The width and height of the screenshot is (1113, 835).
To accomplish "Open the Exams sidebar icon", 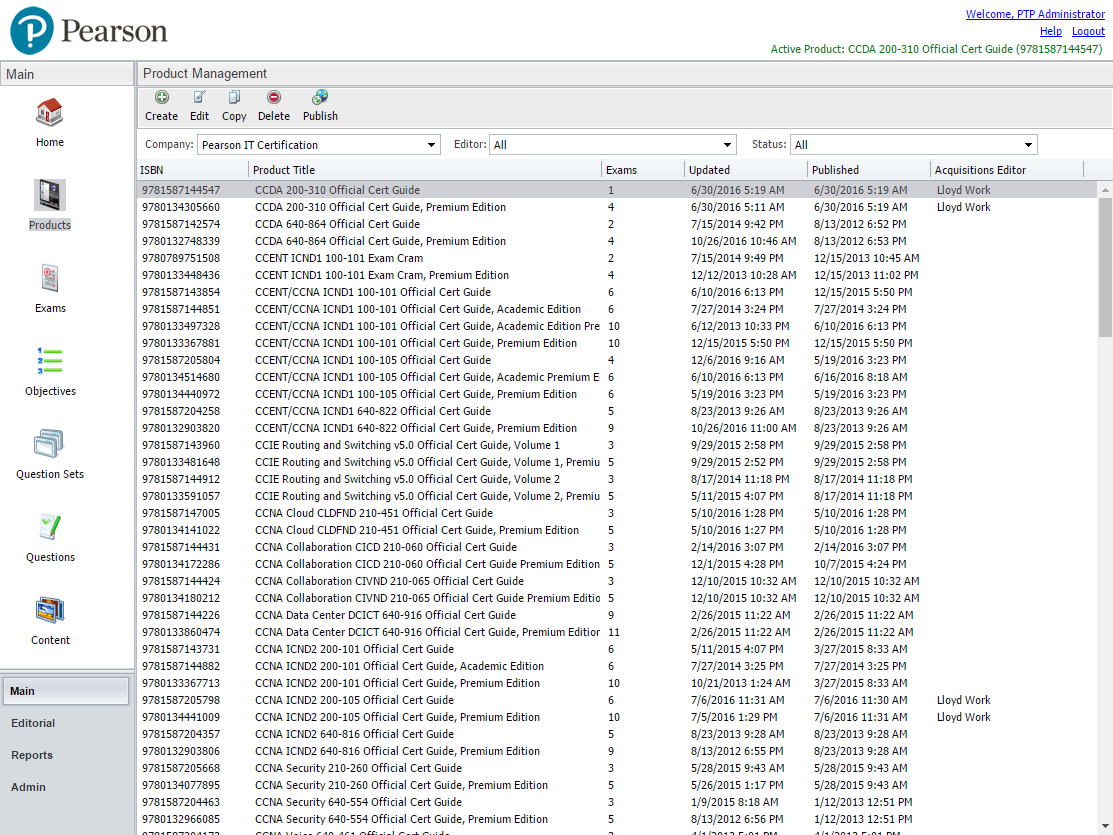I will coord(50,278).
